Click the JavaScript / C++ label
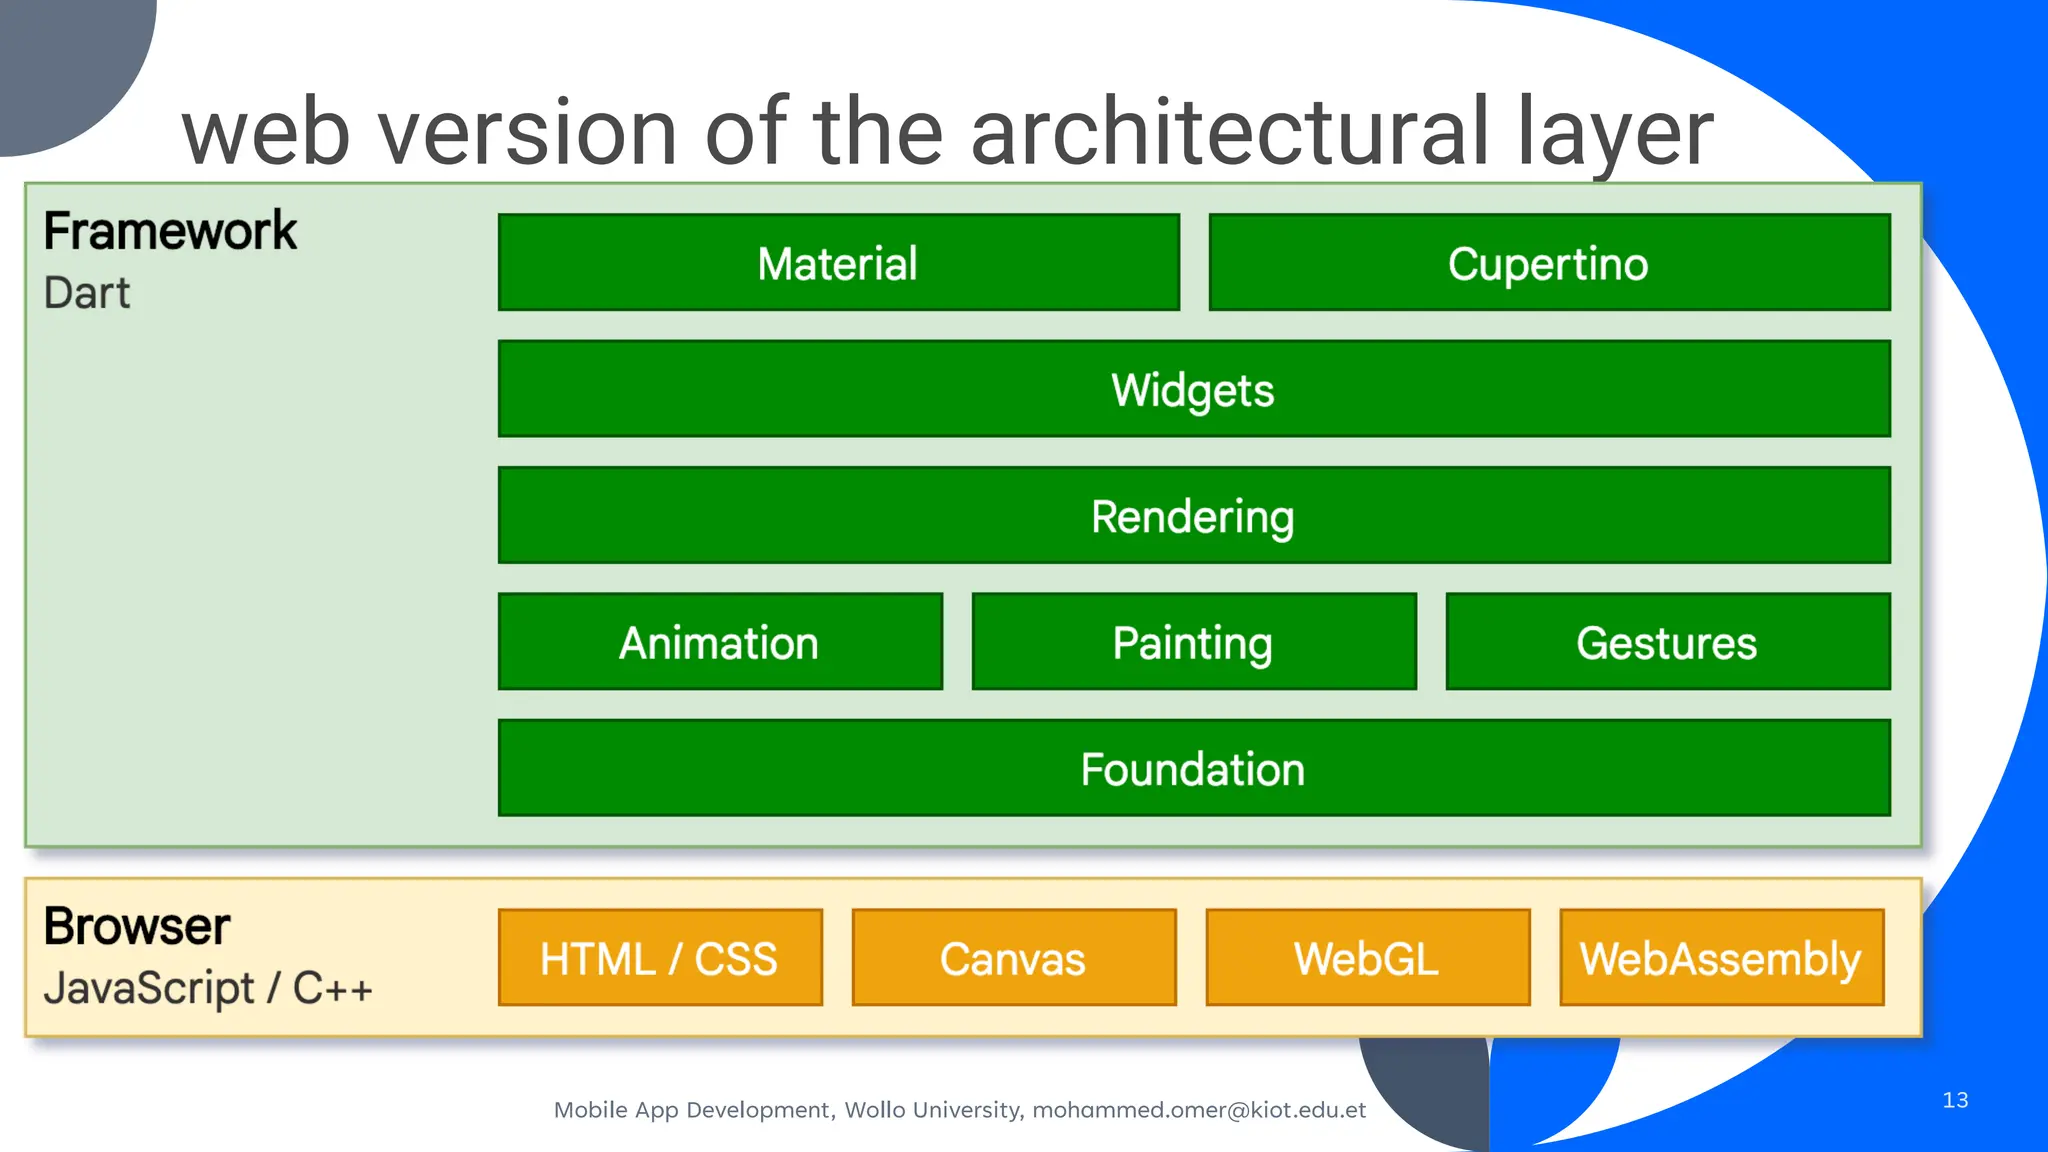This screenshot has height=1152, width=2048. pos(208,988)
